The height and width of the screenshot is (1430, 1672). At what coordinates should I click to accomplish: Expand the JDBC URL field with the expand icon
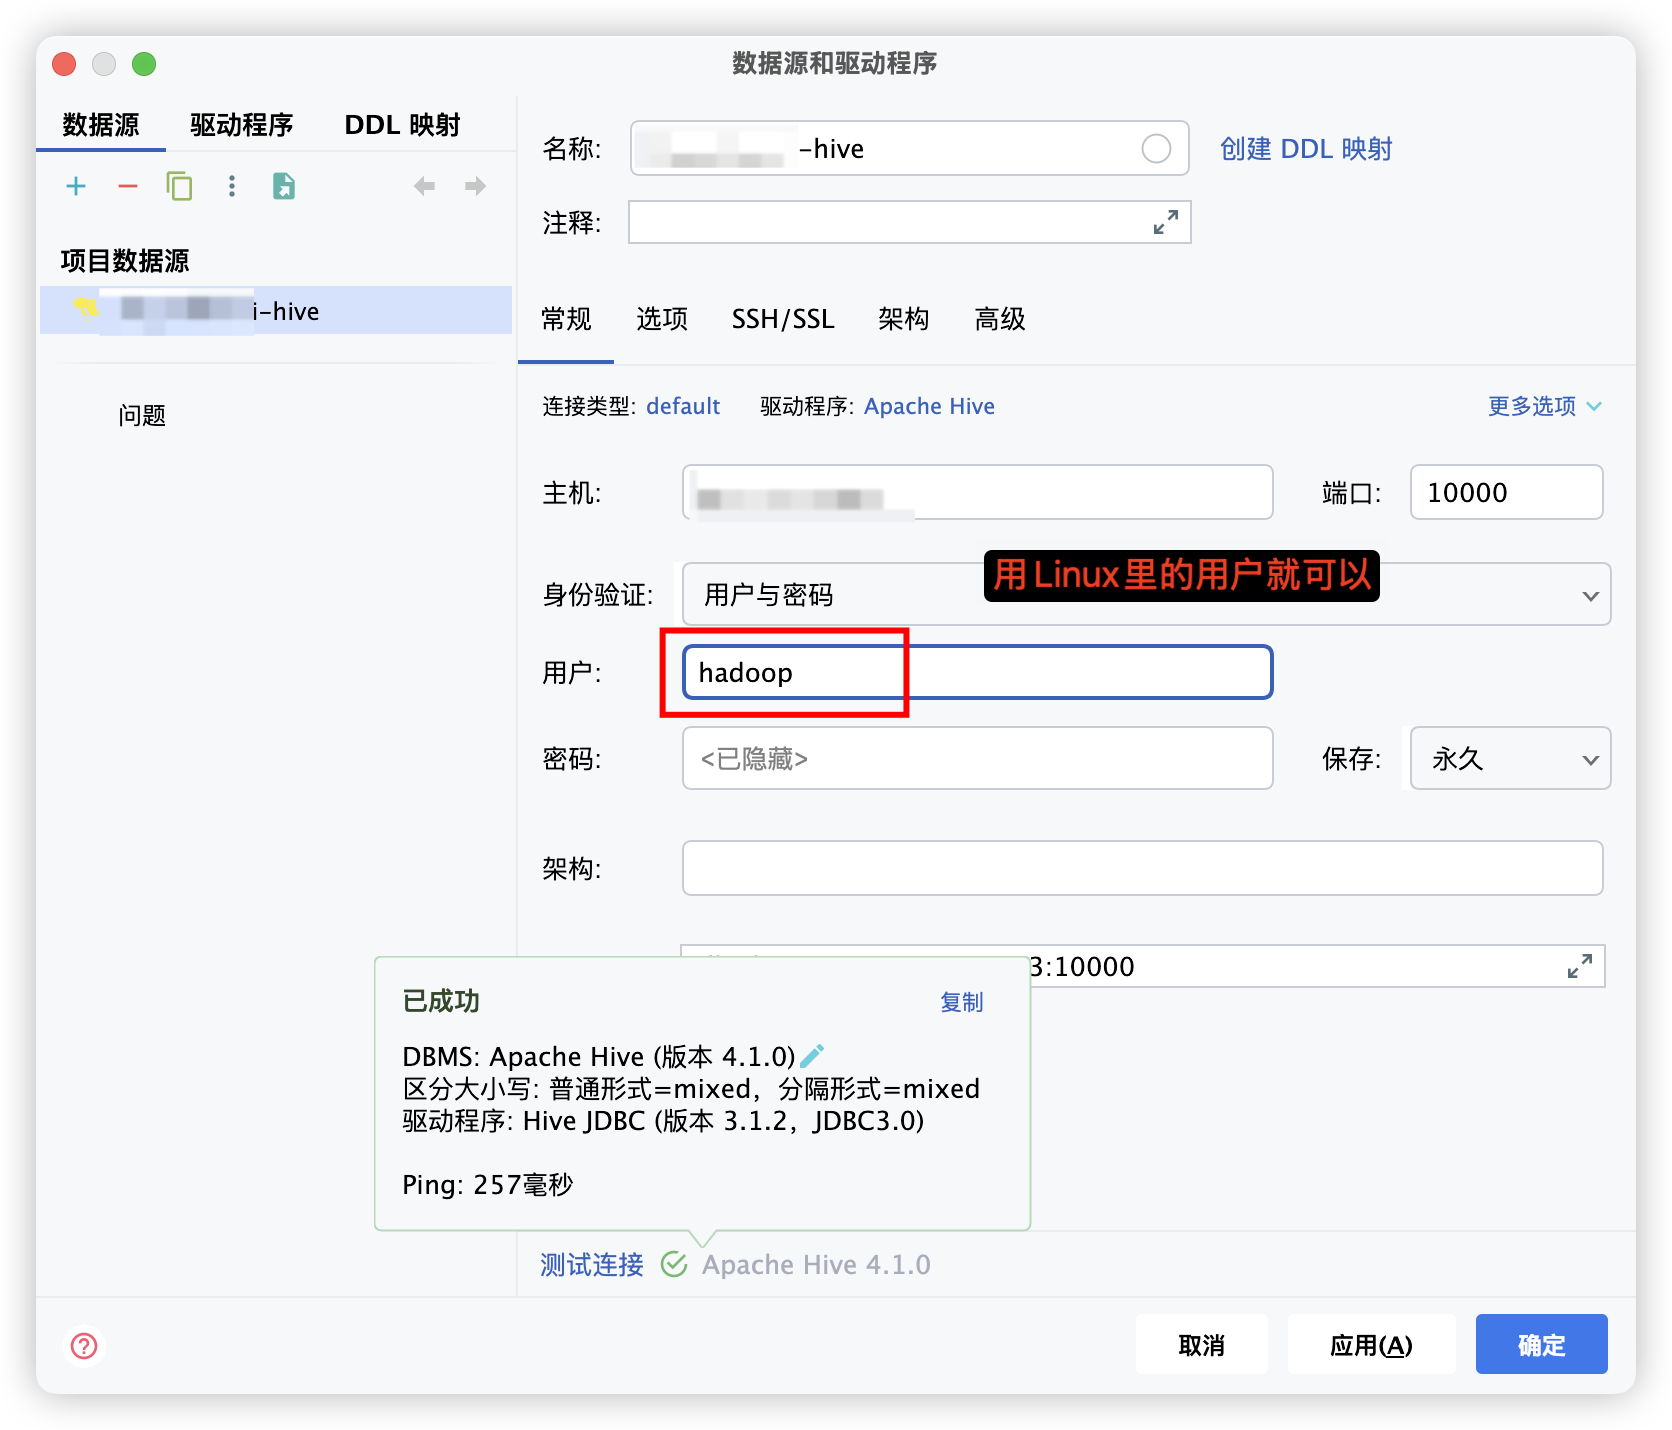(1580, 966)
